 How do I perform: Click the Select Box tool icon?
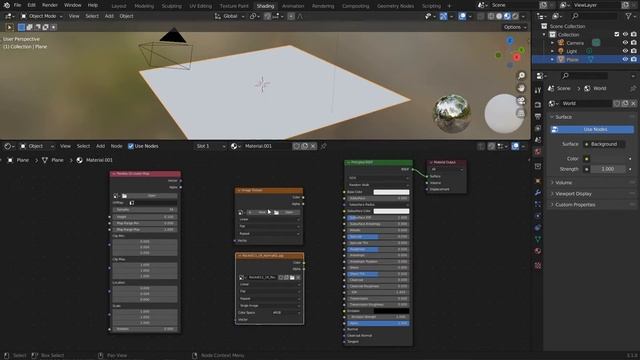[9, 27]
